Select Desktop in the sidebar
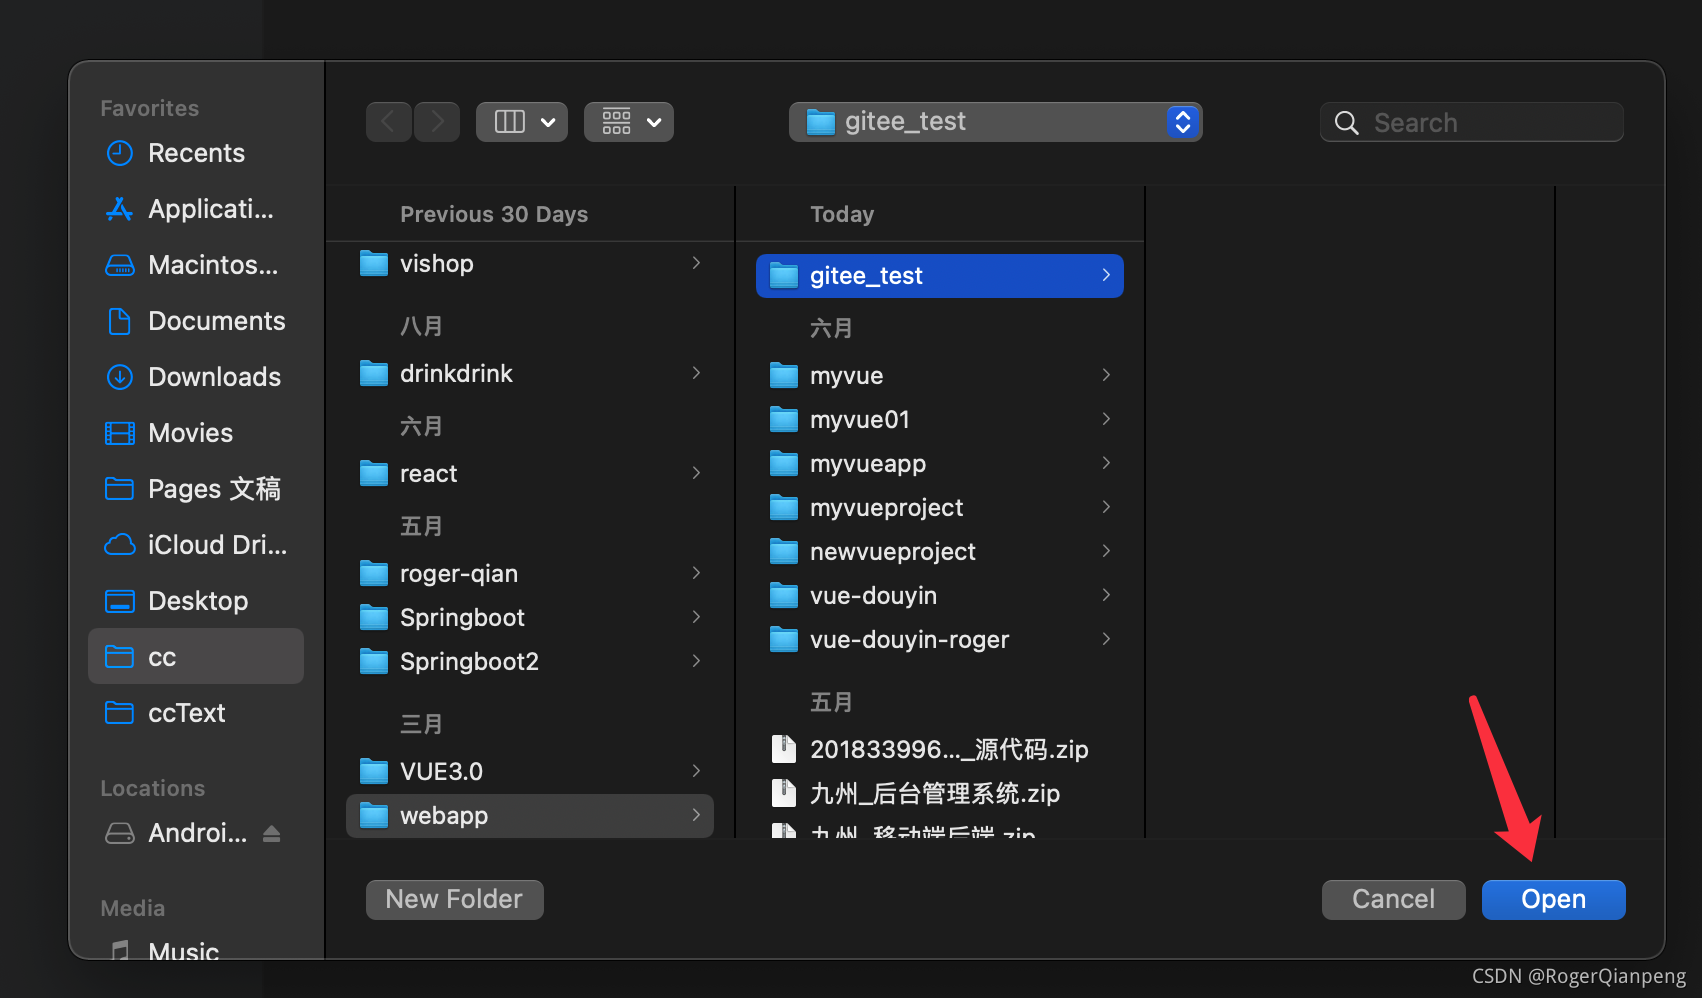Screen dimensions: 1702x998 (196, 601)
